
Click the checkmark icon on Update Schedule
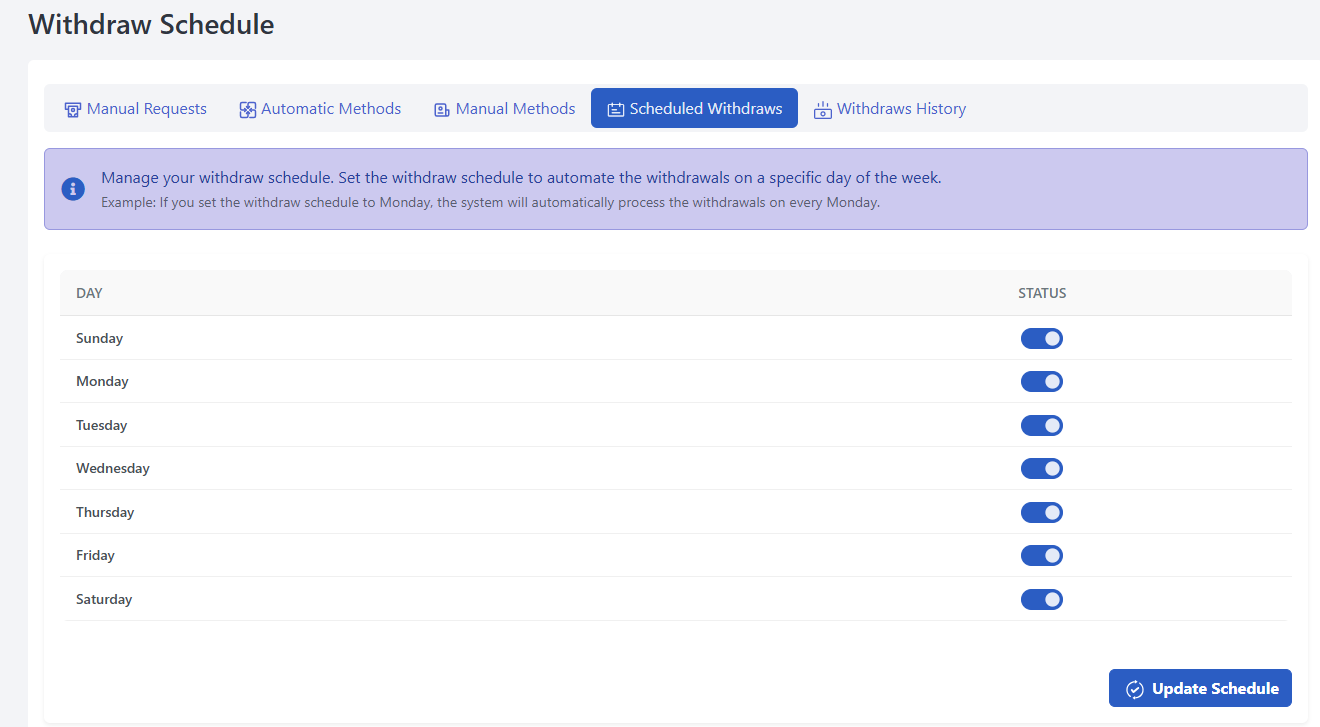pos(1134,689)
